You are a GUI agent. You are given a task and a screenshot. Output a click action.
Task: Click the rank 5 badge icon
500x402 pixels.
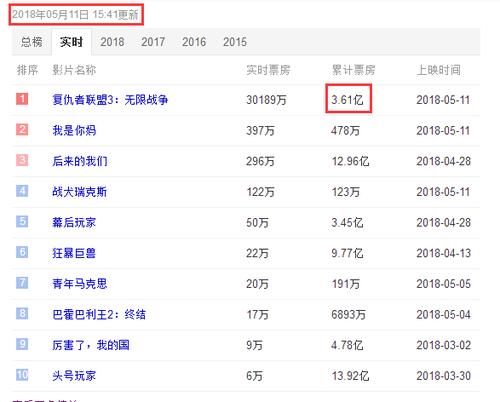pos(22,221)
